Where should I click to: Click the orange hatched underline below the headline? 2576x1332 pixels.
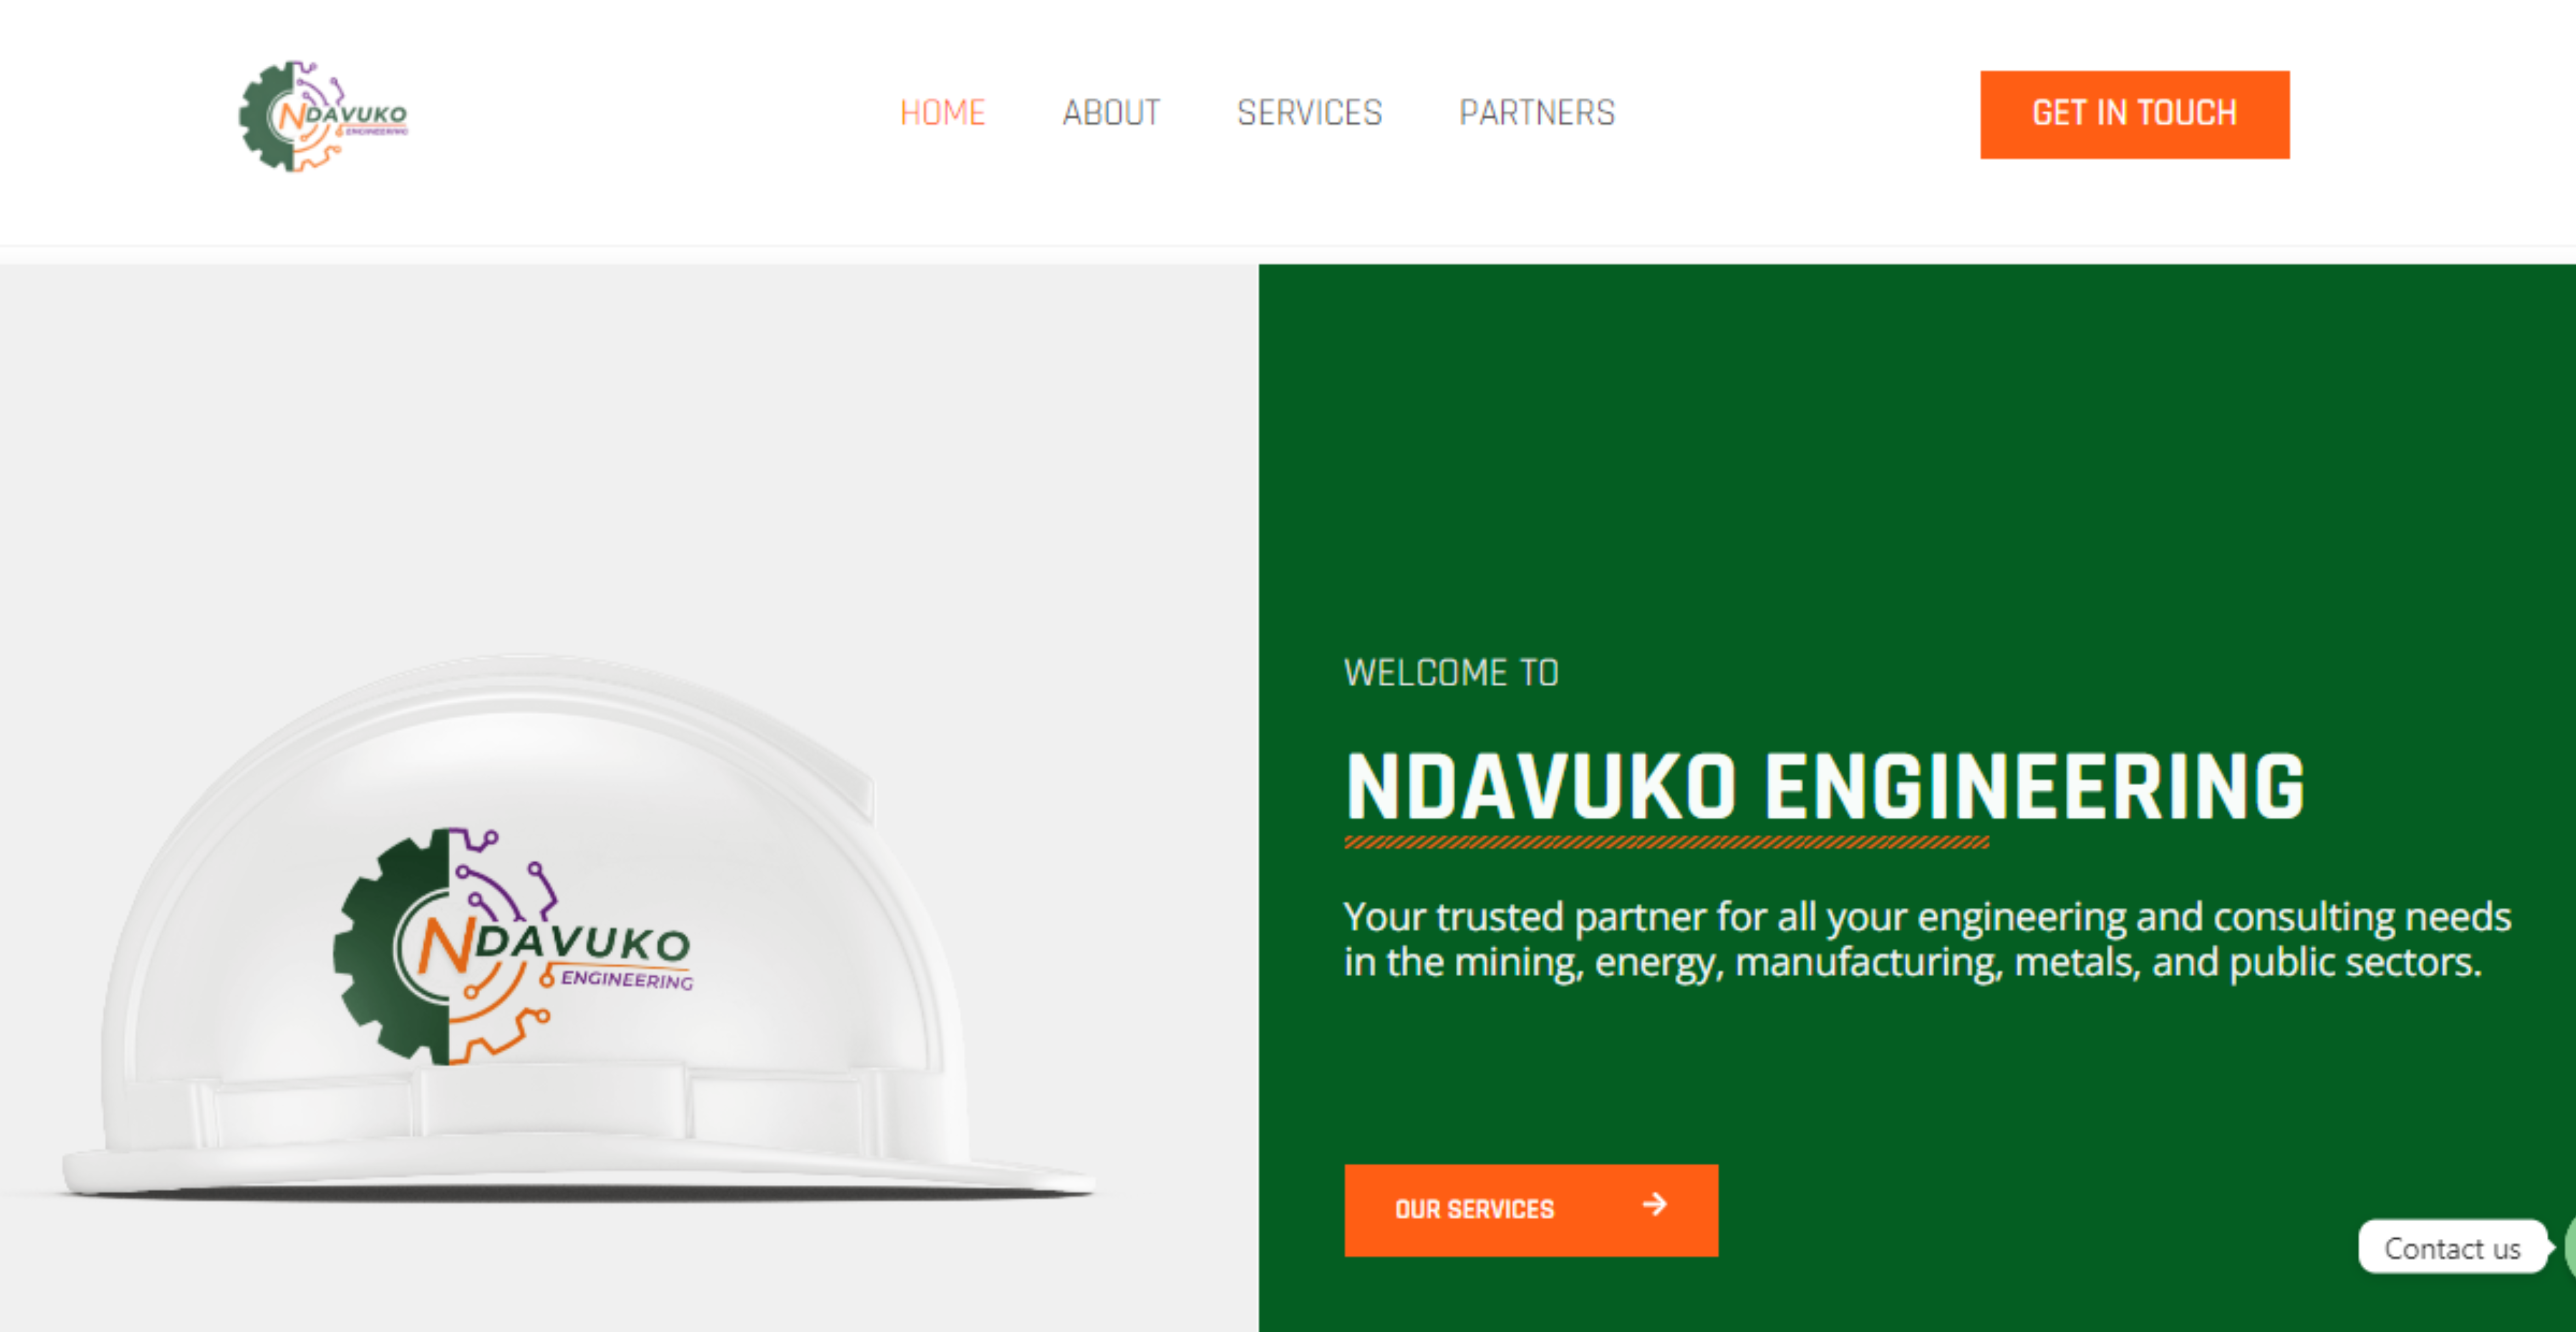click(1667, 842)
